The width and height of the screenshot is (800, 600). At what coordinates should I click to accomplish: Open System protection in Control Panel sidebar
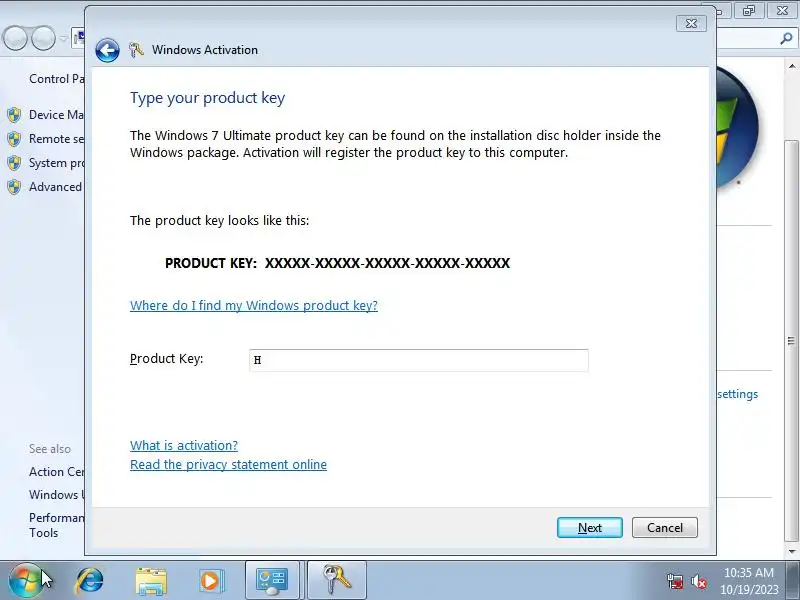coord(56,163)
